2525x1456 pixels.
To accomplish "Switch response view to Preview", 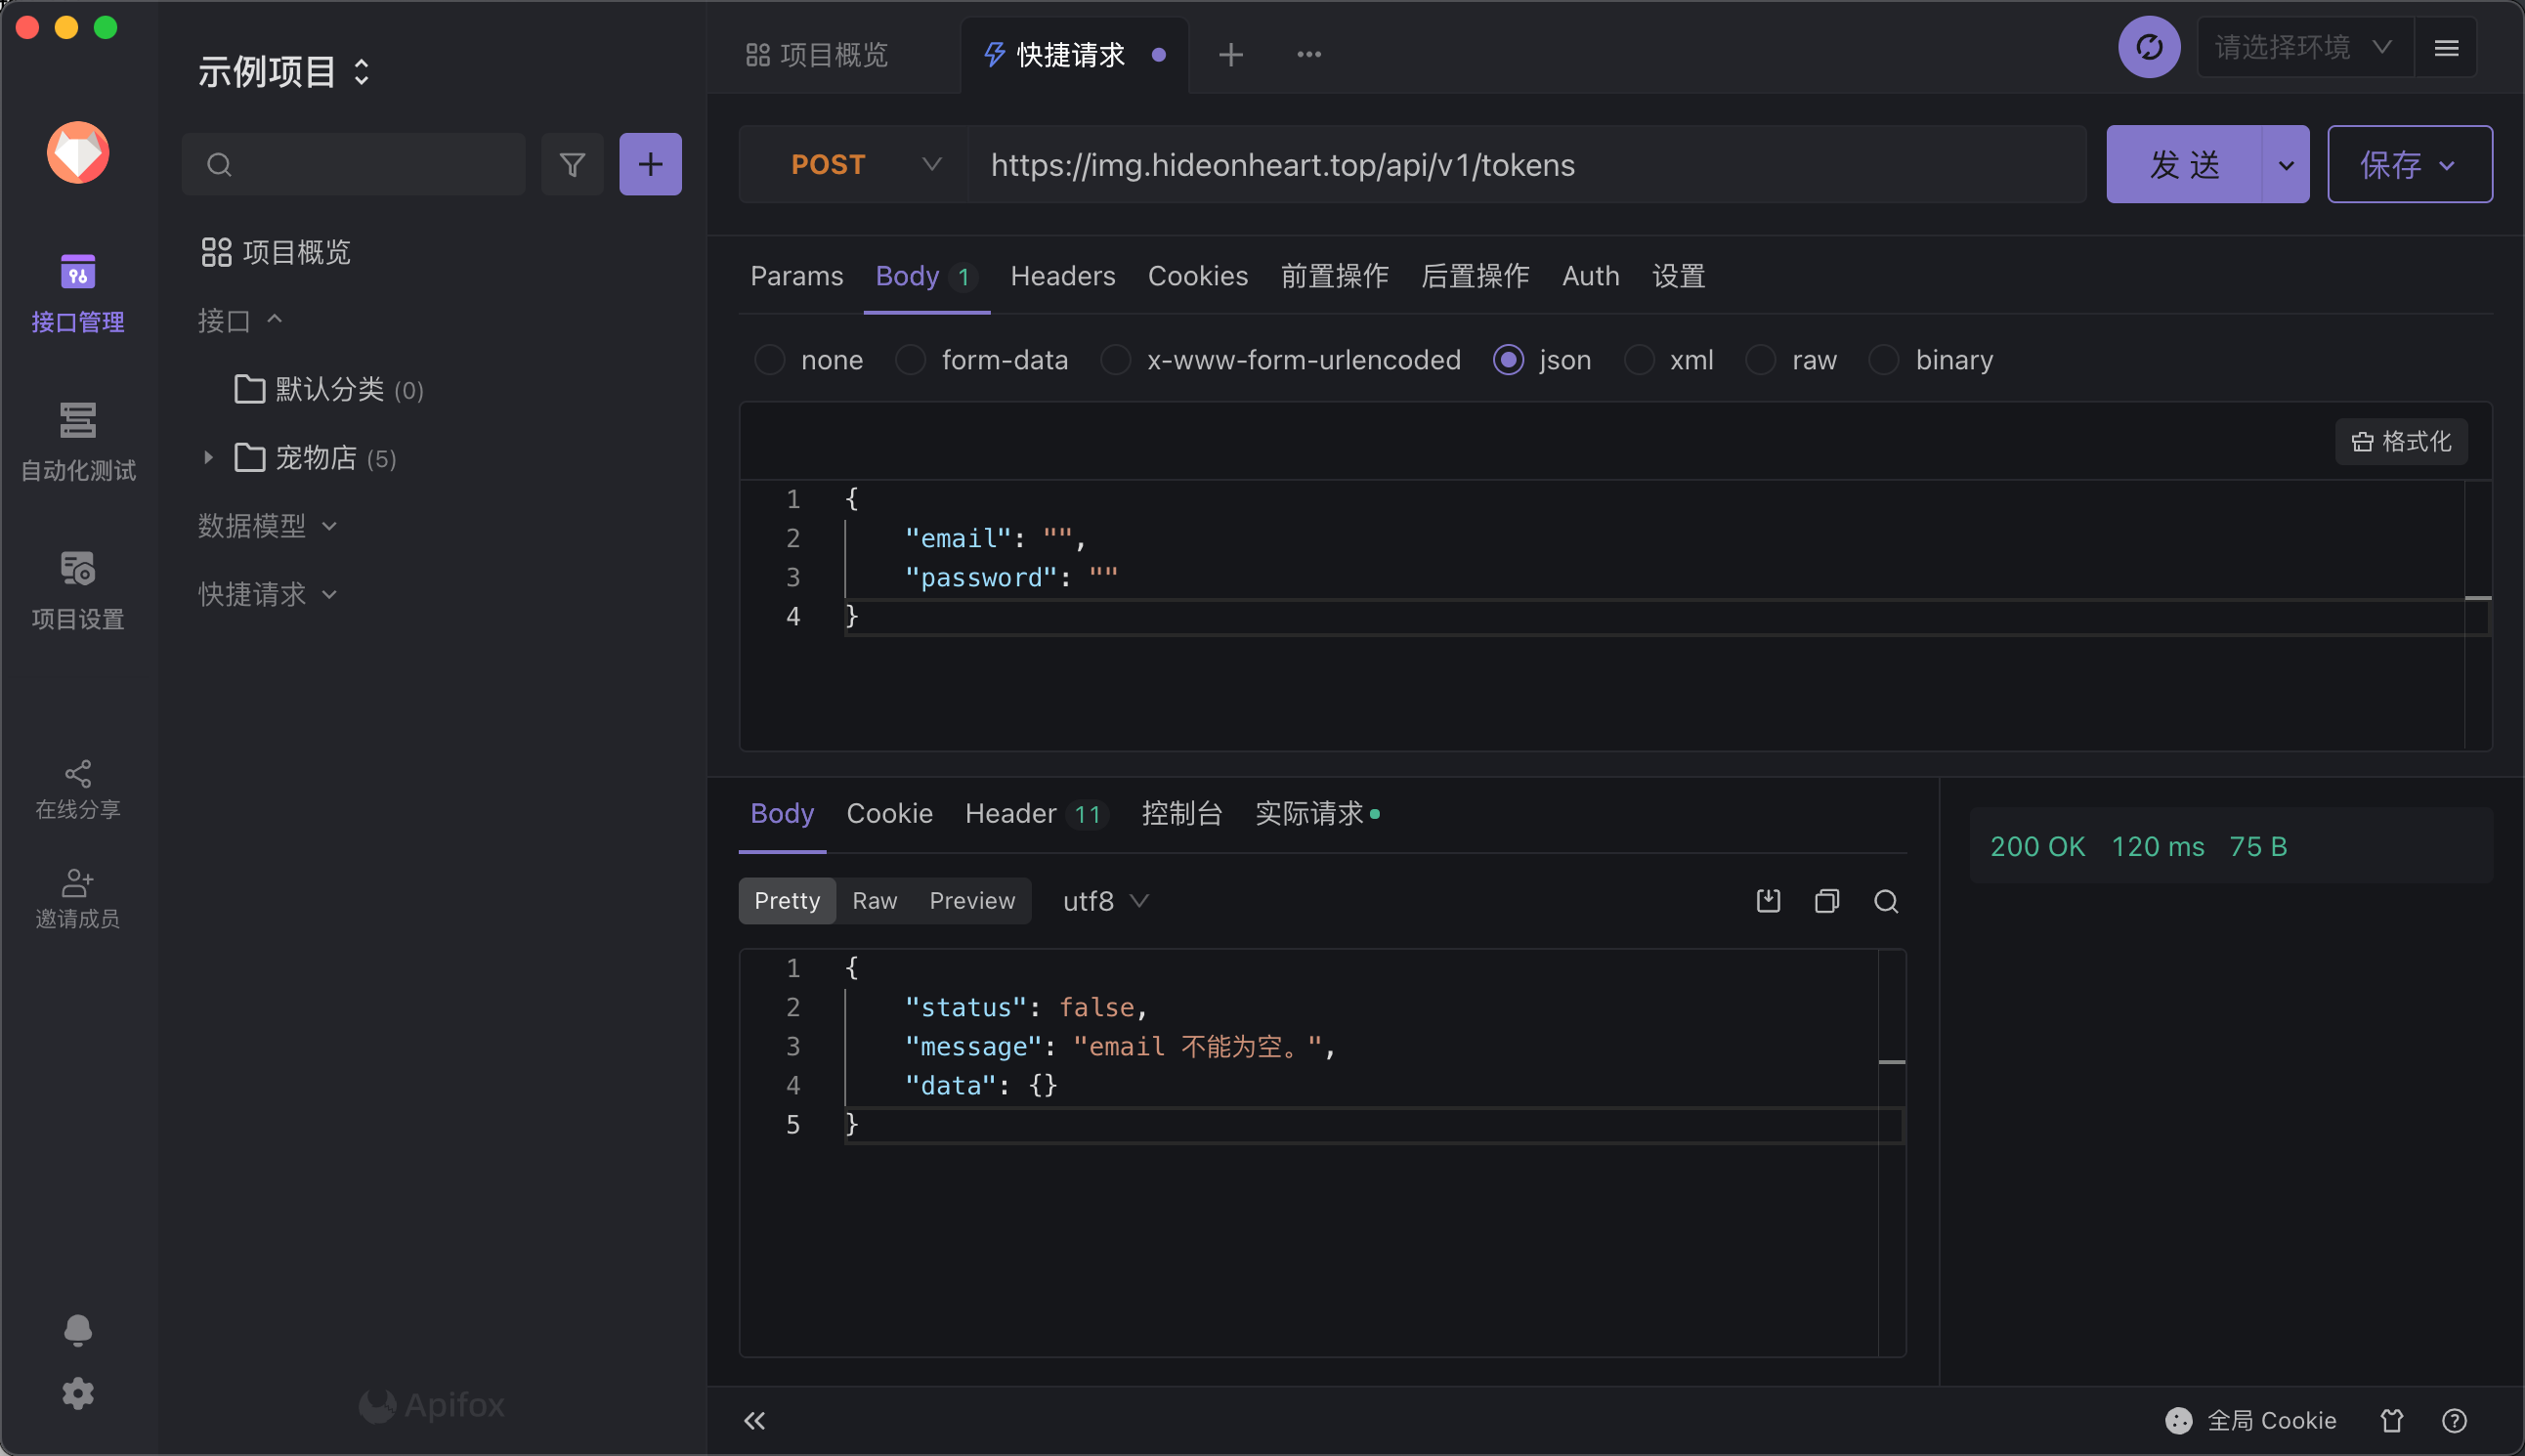I will pos(972,901).
